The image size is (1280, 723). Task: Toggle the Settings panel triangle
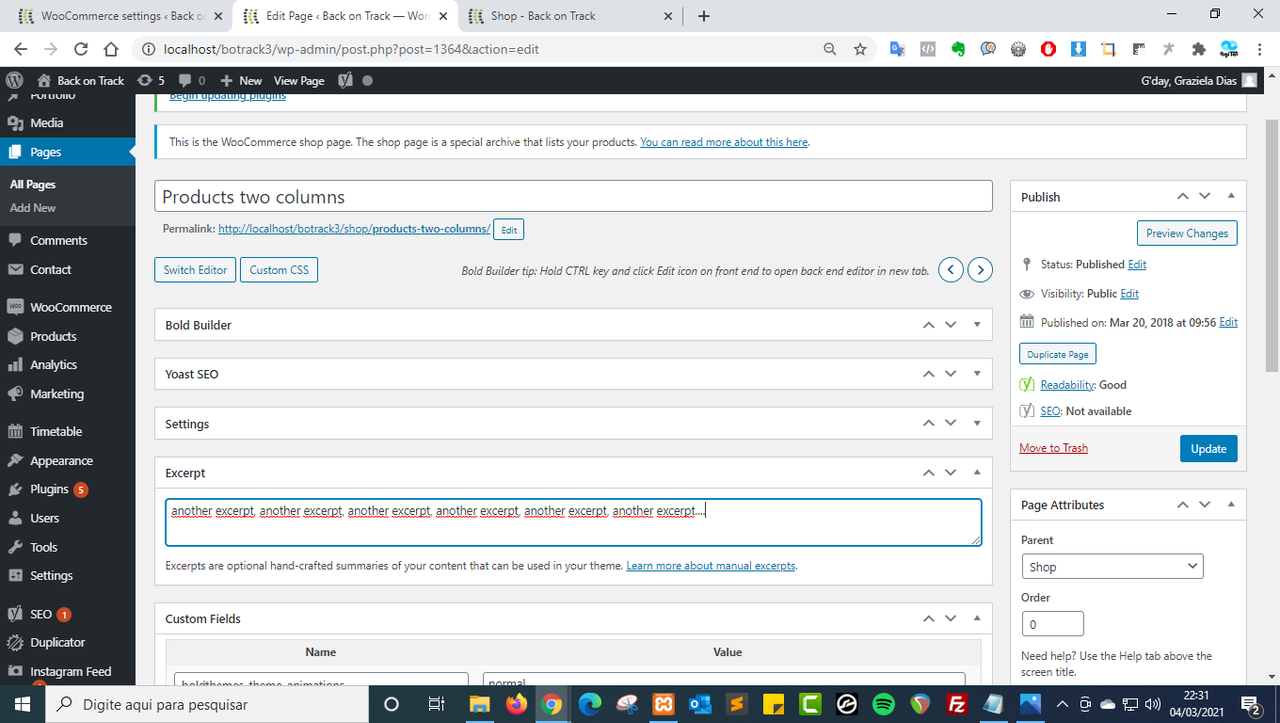pos(977,424)
